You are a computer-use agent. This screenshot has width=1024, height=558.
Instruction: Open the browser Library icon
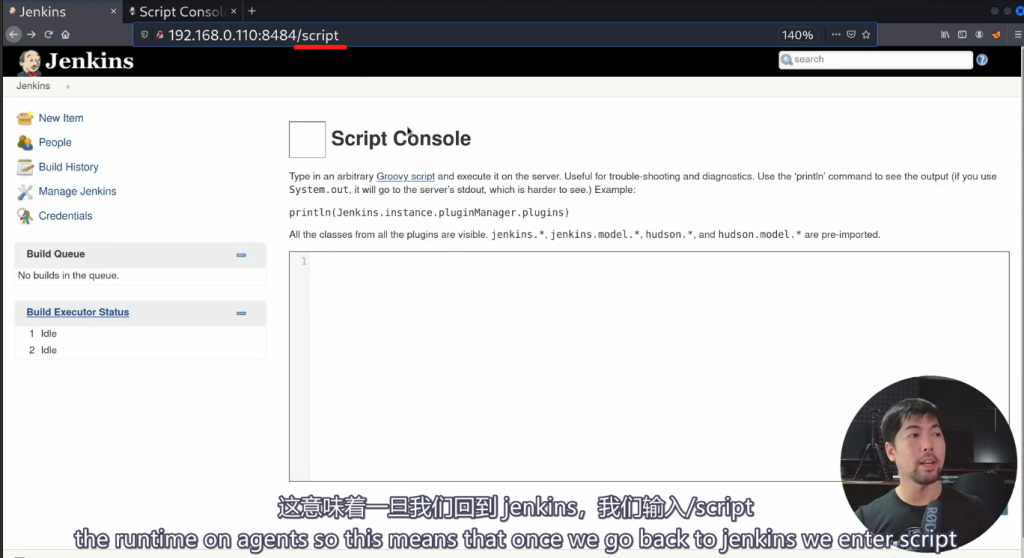(945, 35)
